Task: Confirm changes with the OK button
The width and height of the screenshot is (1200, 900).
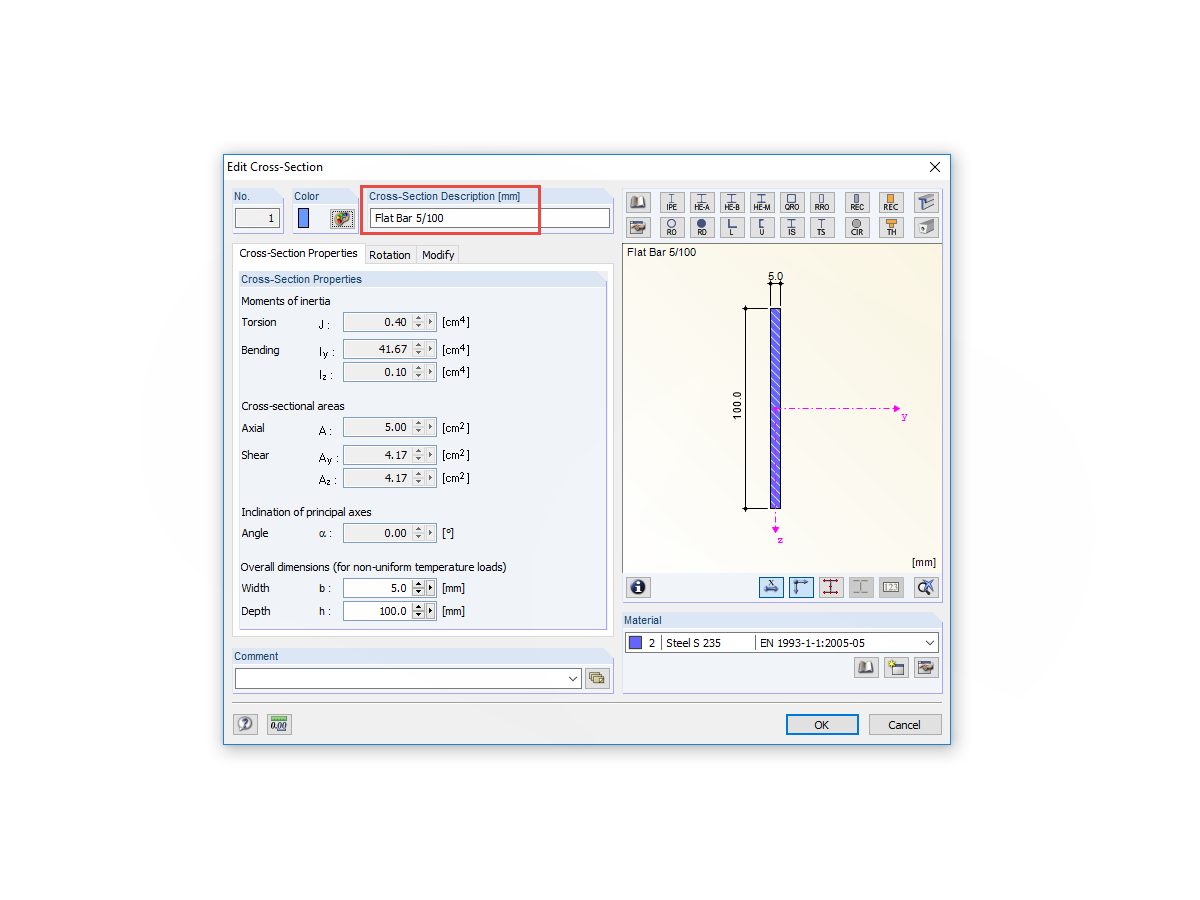Action: (x=822, y=724)
